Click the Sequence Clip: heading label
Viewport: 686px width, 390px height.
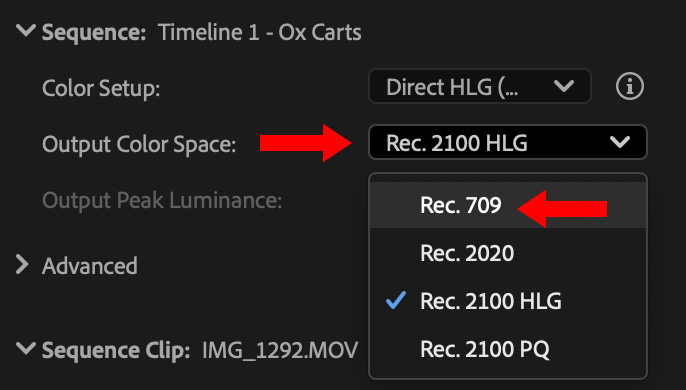[x=116, y=351]
